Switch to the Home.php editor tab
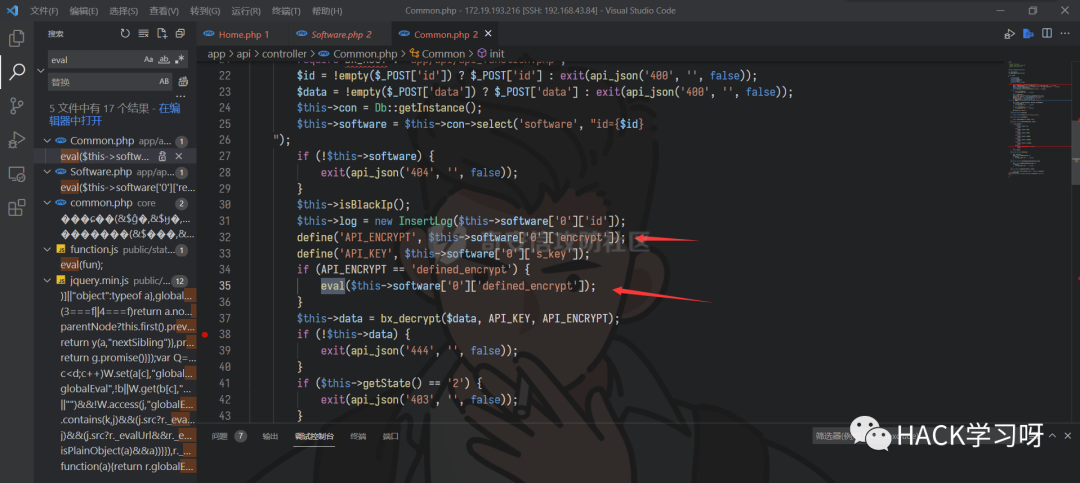1080x483 pixels. [x=238, y=34]
